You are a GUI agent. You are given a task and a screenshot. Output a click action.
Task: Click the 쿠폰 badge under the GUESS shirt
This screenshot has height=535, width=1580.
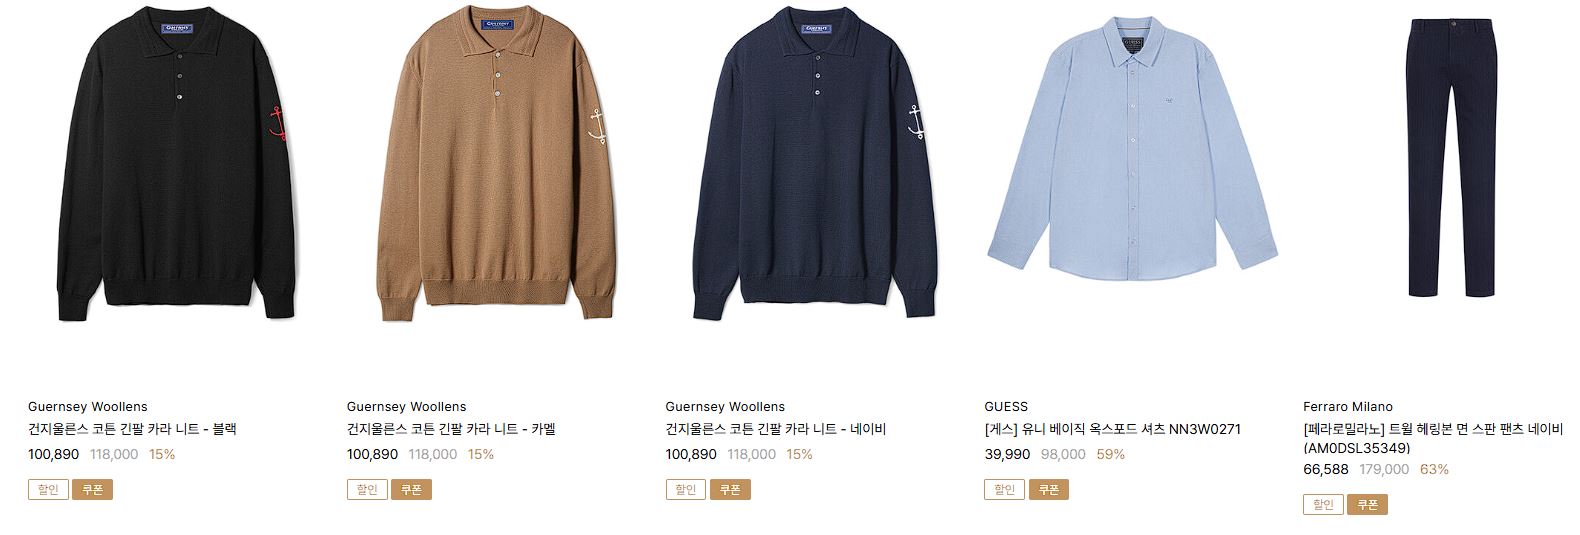click(x=1049, y=490)
